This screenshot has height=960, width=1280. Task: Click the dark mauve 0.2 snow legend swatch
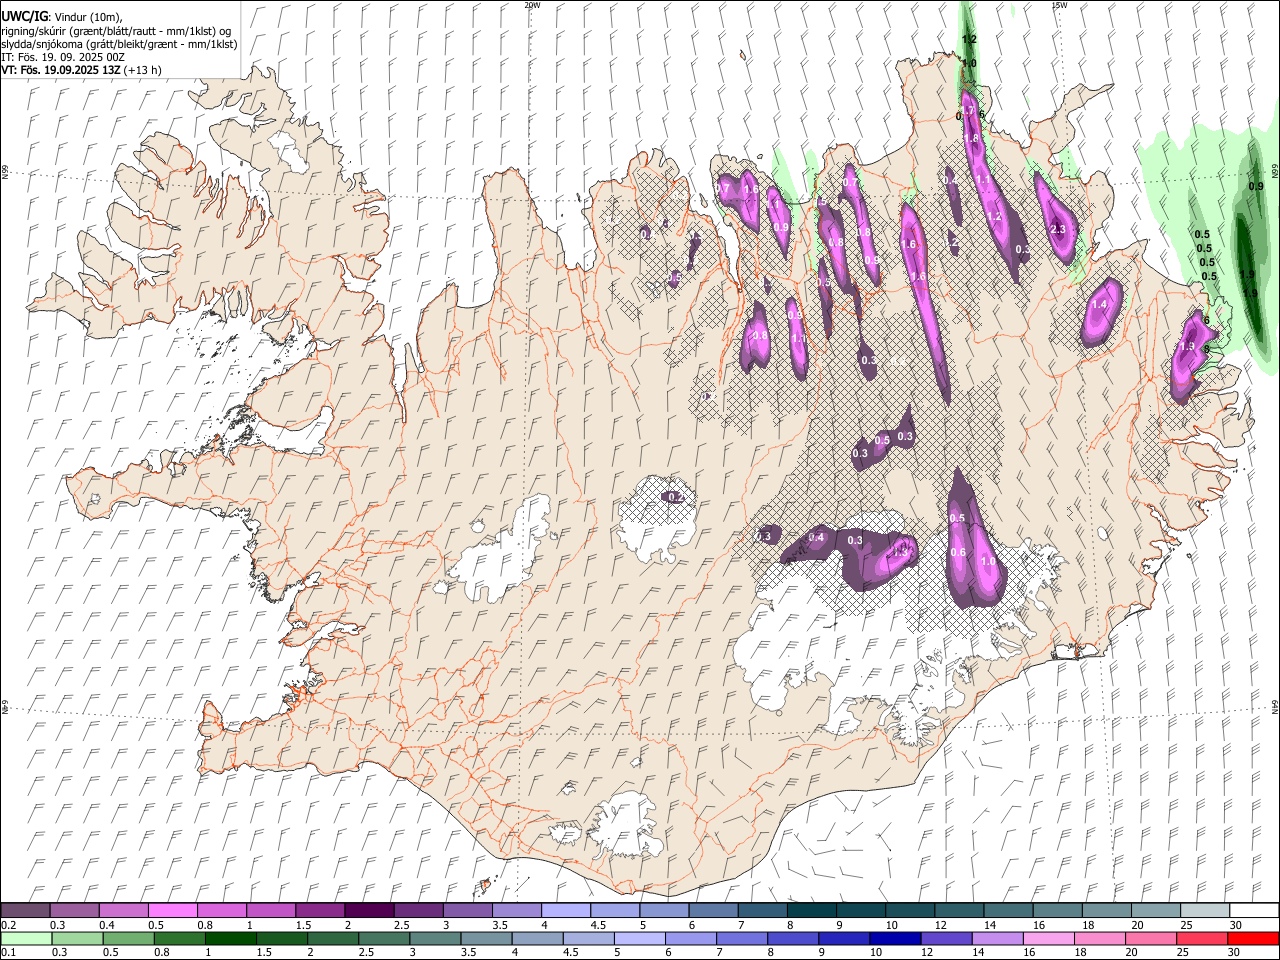coord(25,910)
